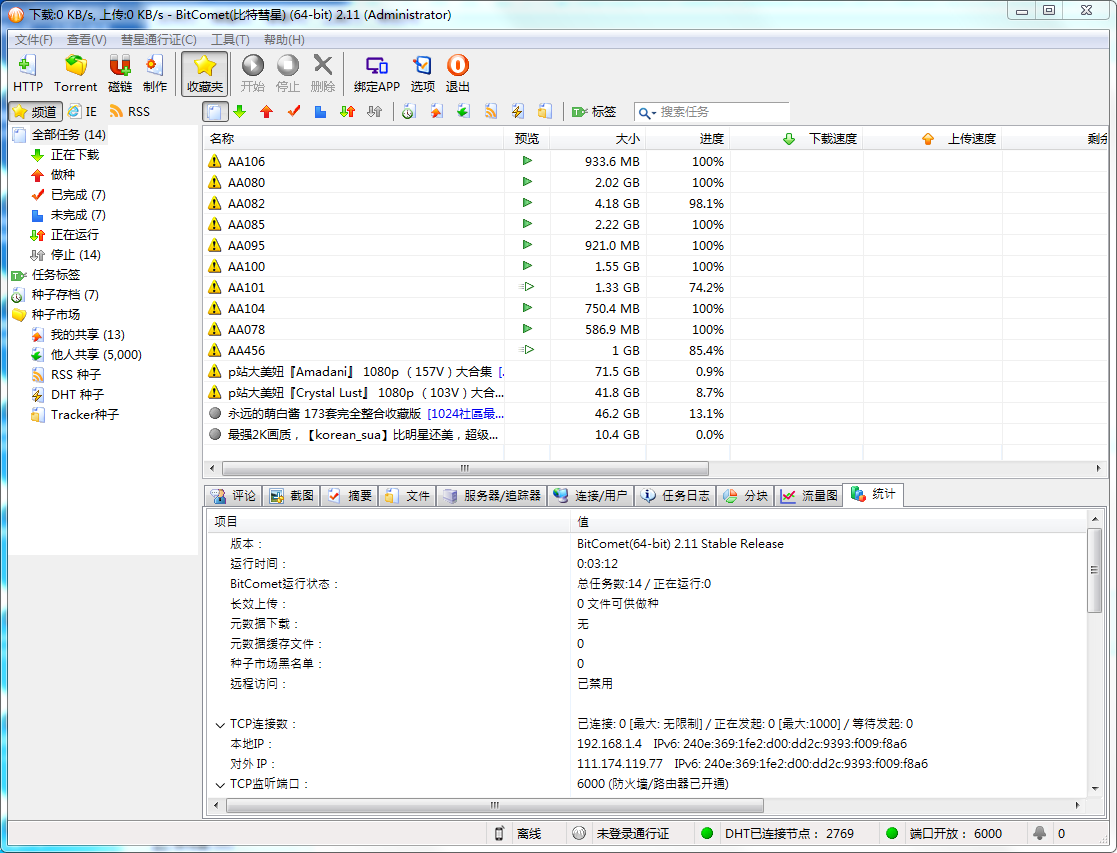Image resolution: width=1117 pixels, height=853 pixels.
Task: Click the [1024社區最... link in task row
Action: 465,413
